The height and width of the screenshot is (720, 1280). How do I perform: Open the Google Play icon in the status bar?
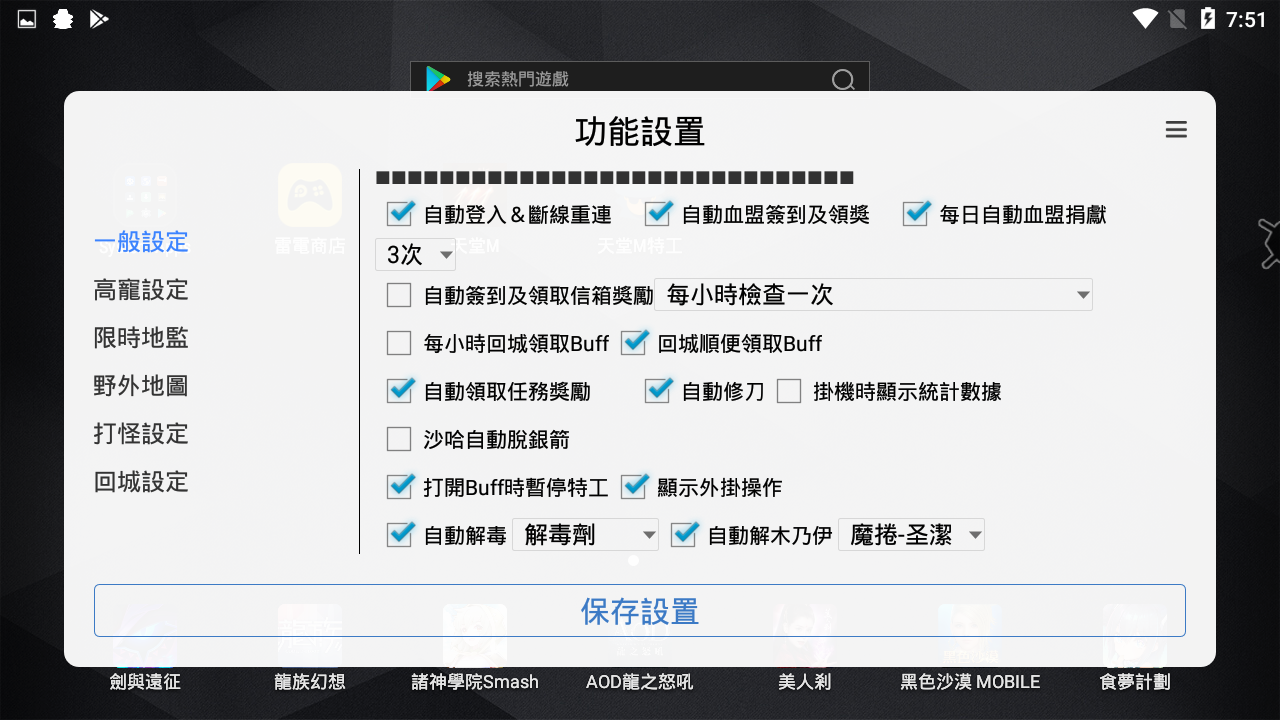[98, 18]
